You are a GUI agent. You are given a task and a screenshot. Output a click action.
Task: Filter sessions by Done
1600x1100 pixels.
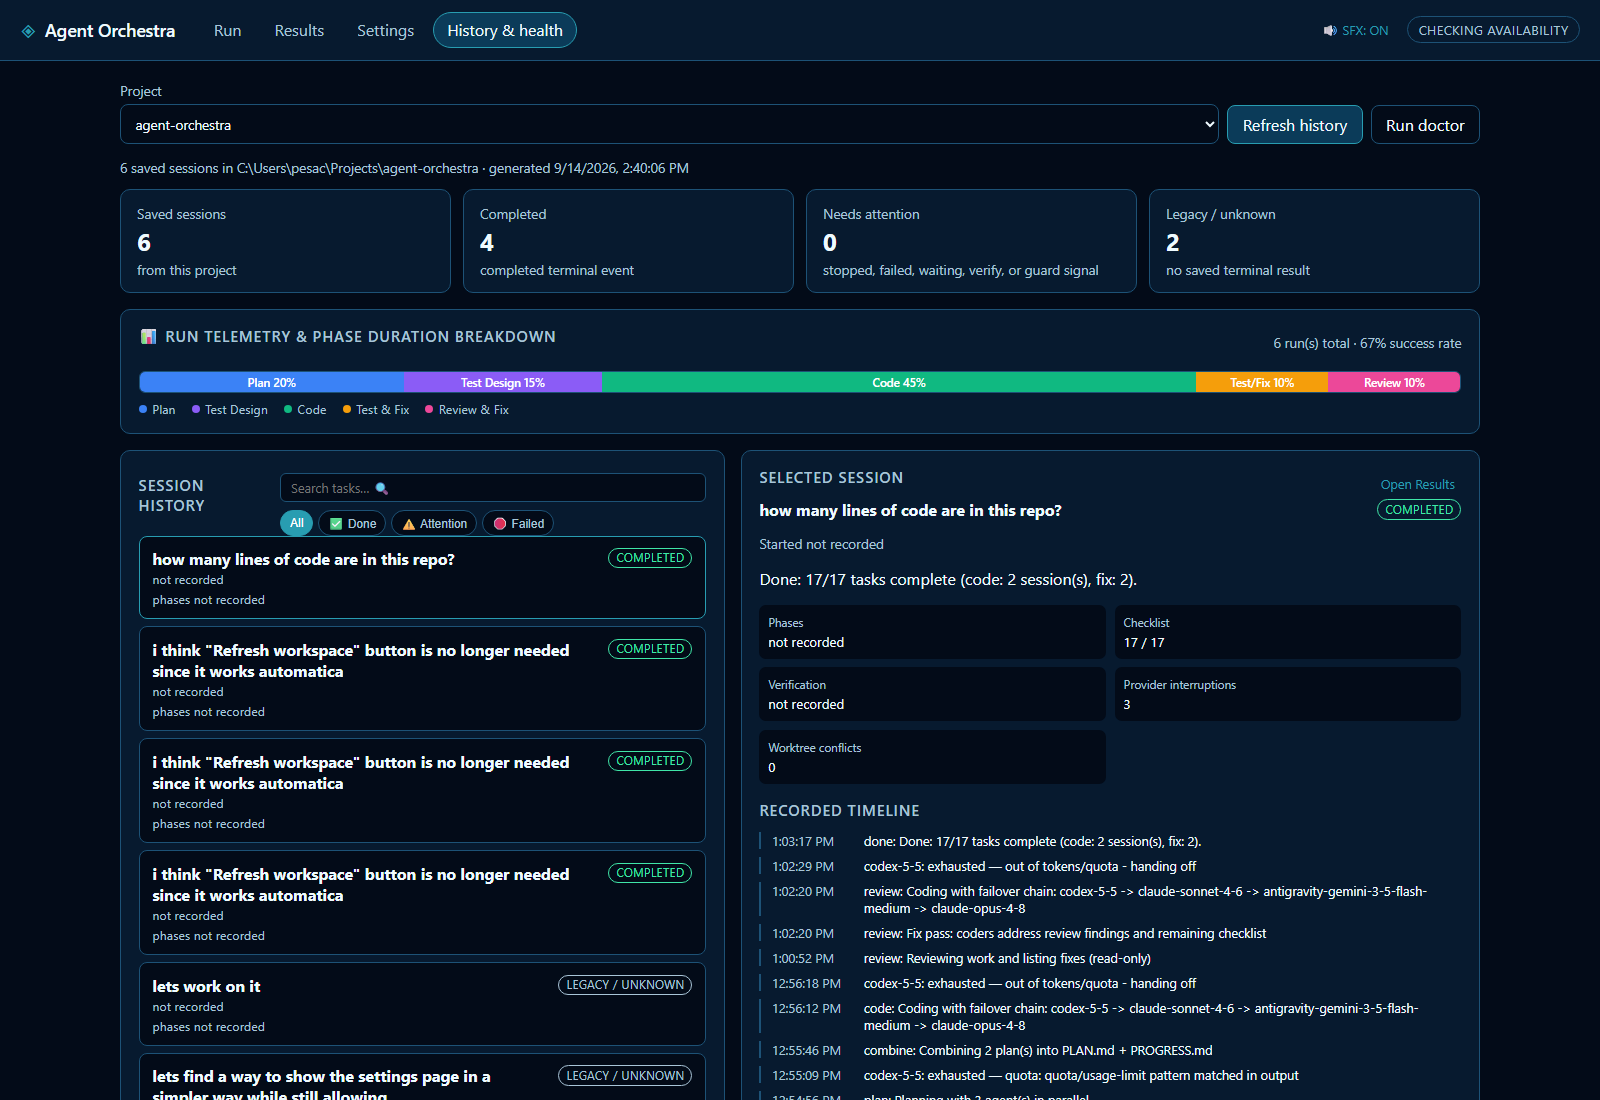tap(352, 523)
